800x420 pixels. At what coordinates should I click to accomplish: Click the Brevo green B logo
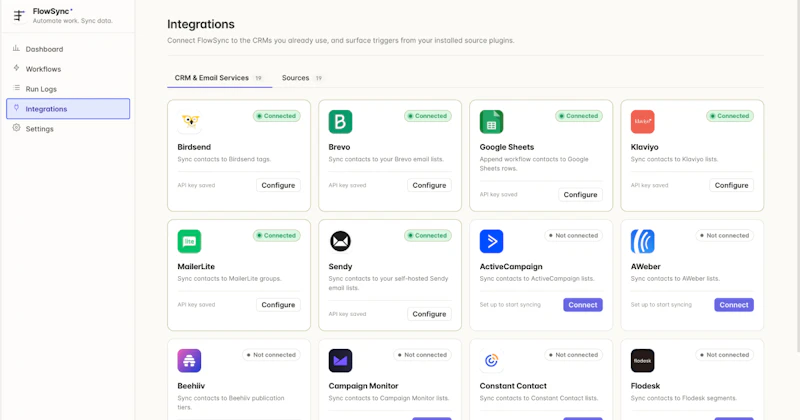point(340,121)
